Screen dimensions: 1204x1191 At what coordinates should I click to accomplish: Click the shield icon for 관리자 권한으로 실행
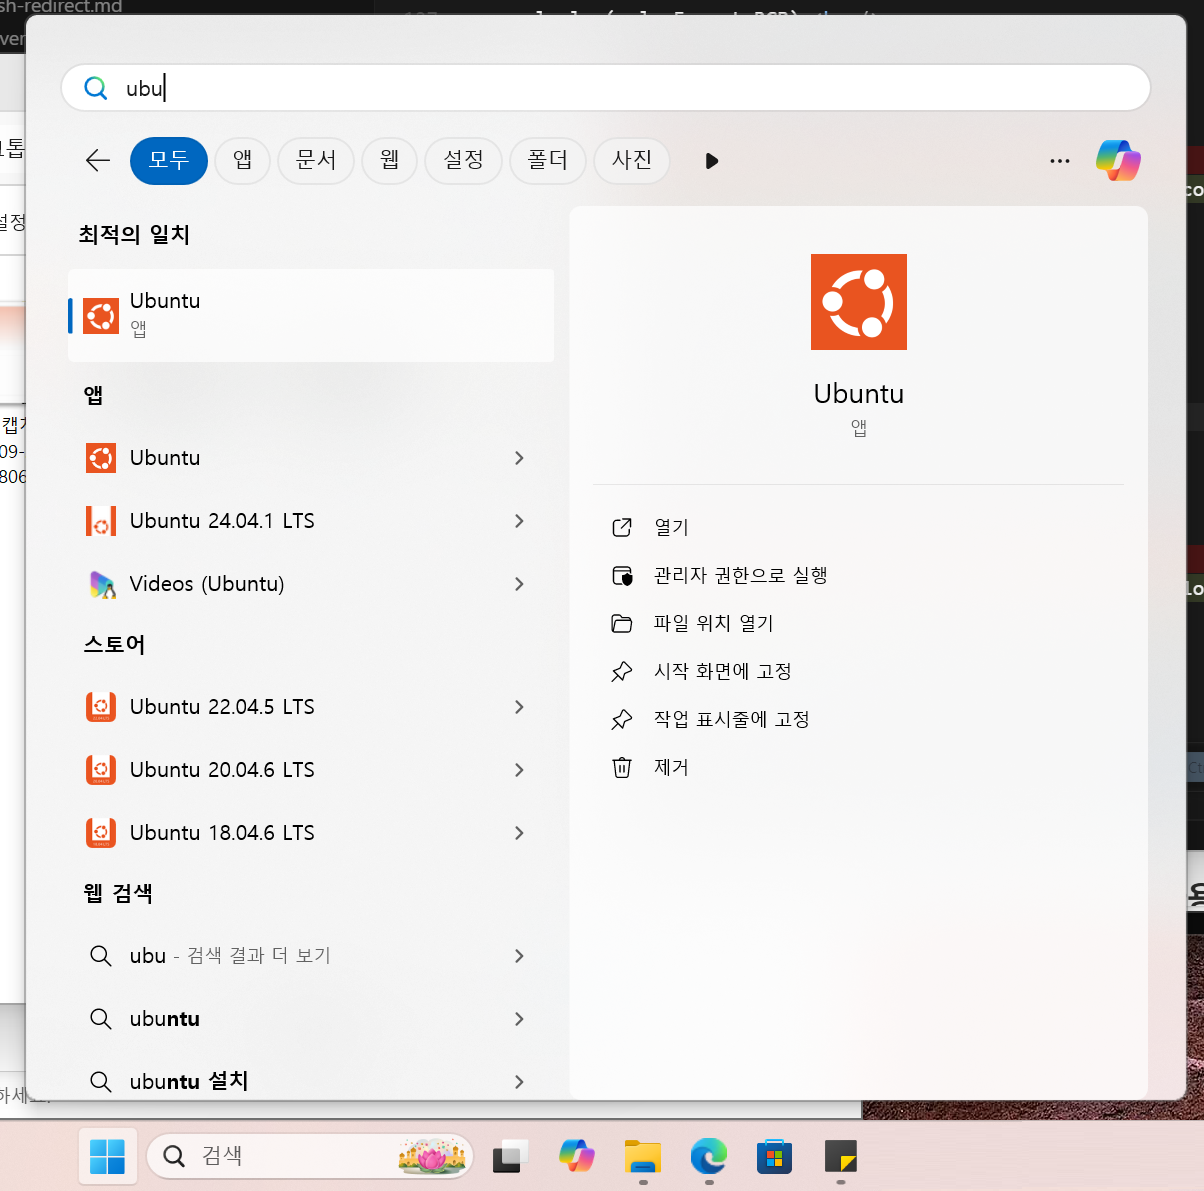(622, 575)
